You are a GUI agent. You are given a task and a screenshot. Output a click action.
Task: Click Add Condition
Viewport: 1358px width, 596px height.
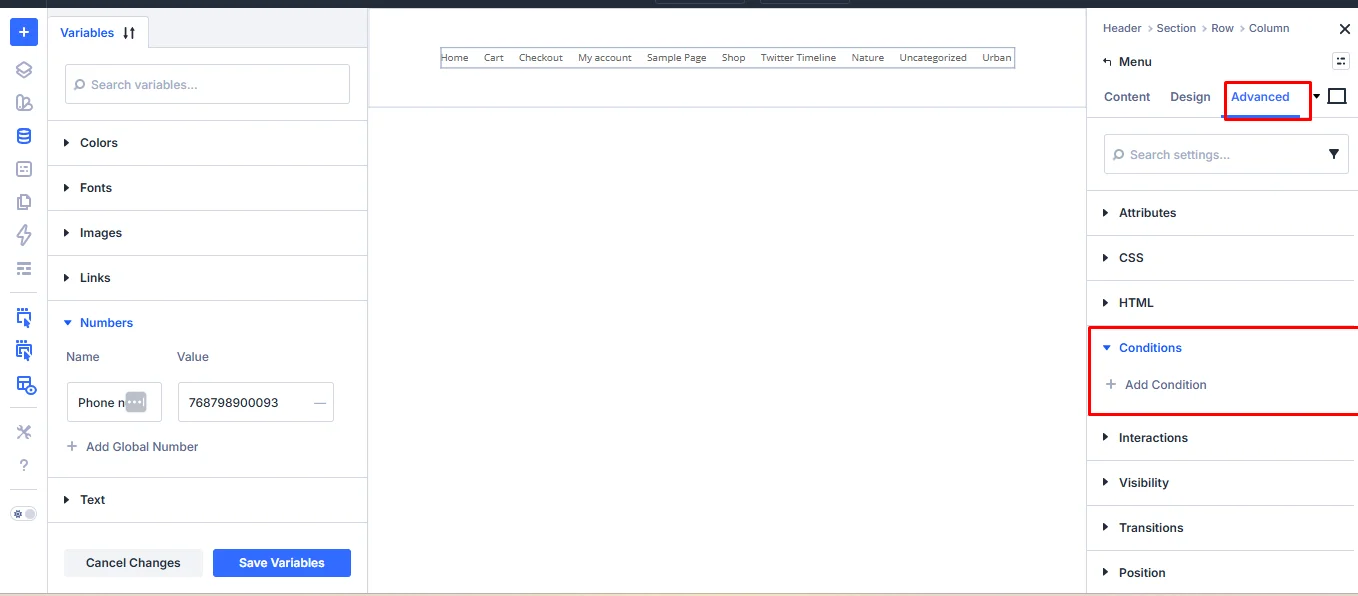coord(1156,385)
